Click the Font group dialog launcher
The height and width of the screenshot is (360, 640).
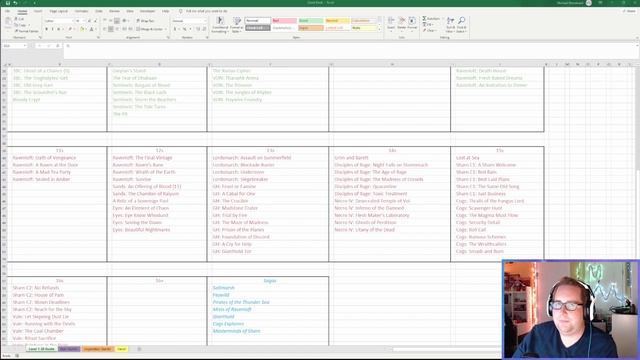coord(98,38)
